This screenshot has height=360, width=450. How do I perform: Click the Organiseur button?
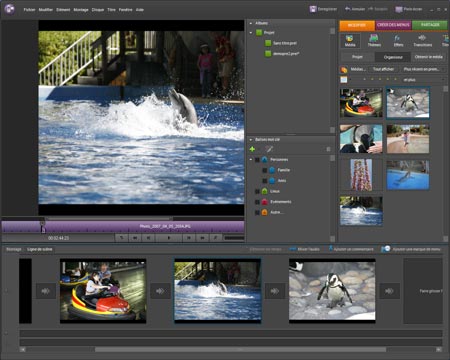(393, 57)
